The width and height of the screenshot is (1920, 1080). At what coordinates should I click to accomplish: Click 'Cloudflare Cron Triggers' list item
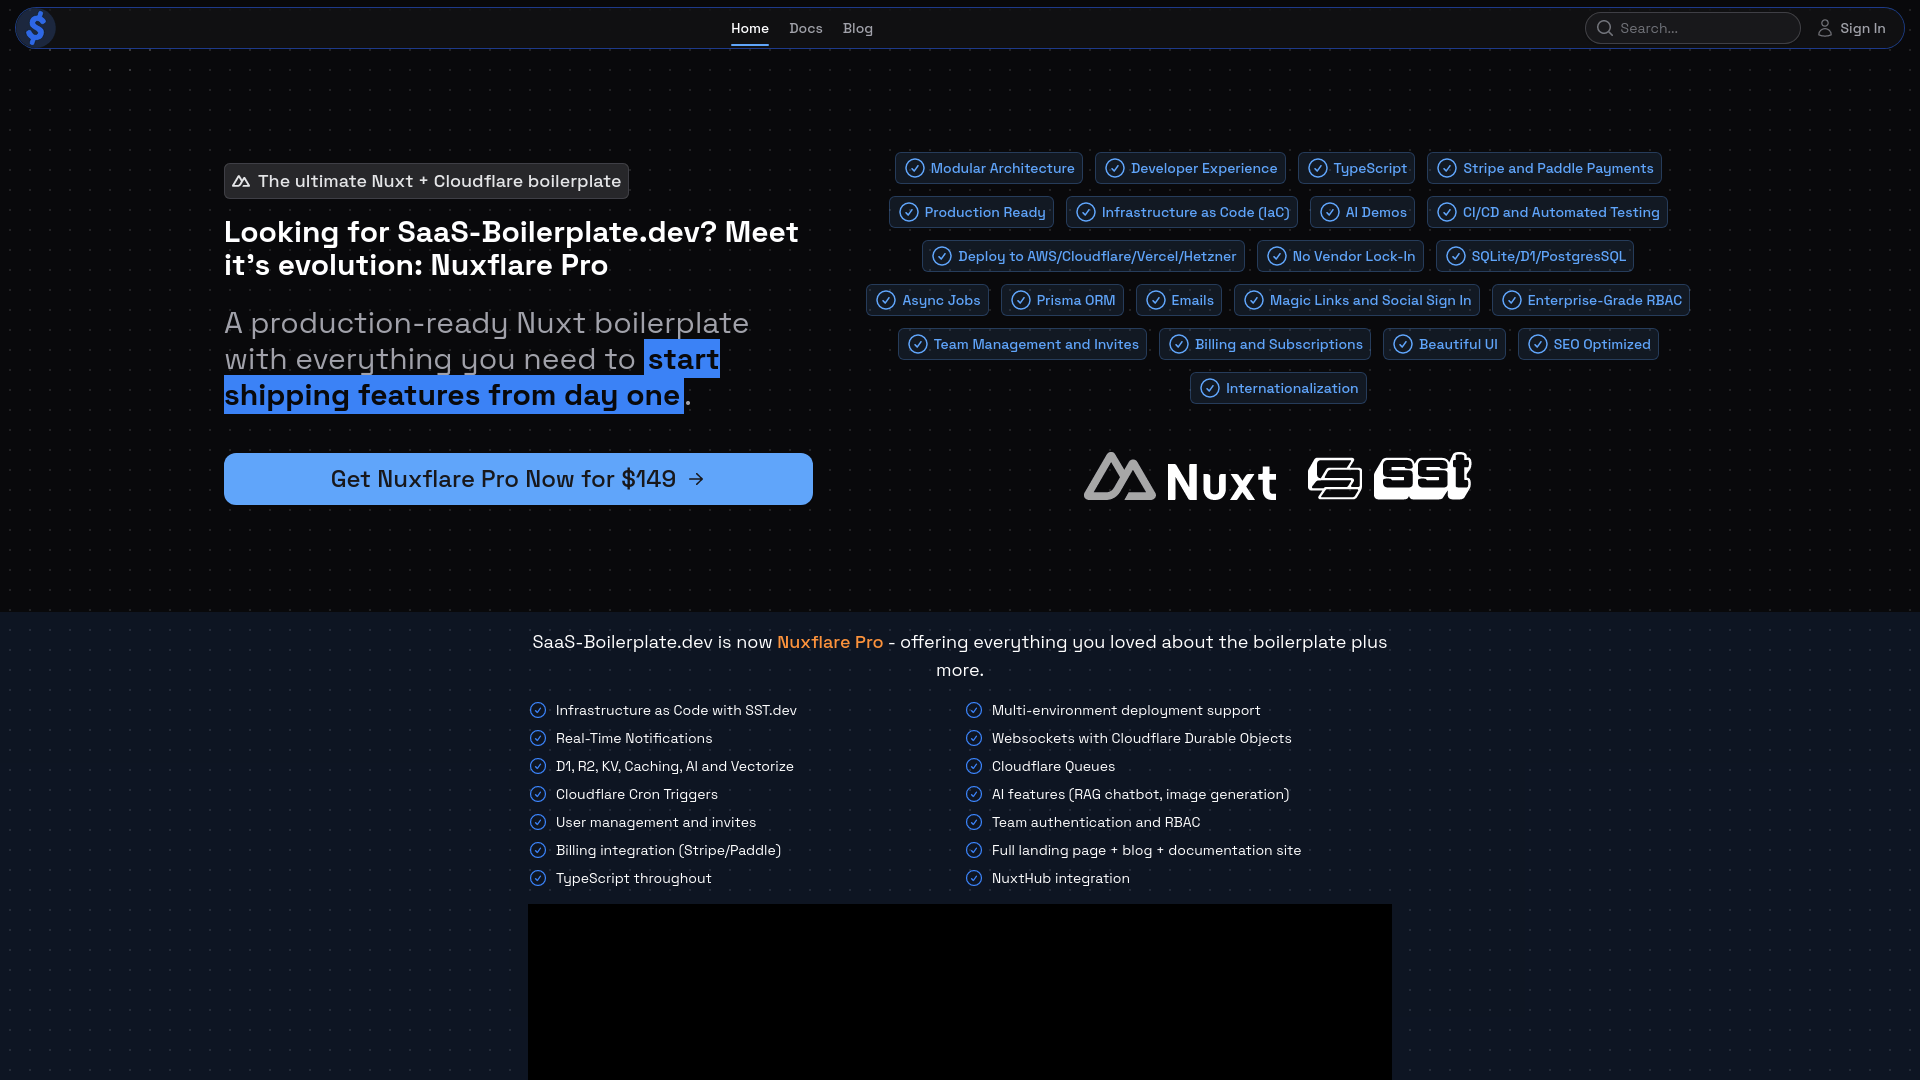pos(637,794)
